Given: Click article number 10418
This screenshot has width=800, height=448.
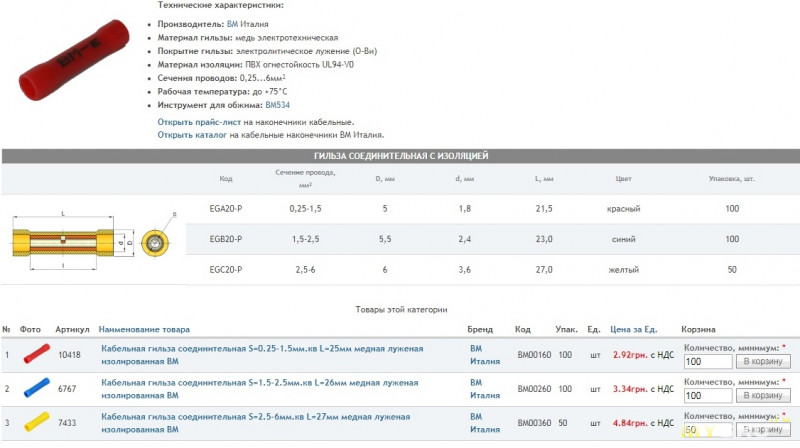Looking at the screenshot, I should pyautogui.click(x=69, y=355).
